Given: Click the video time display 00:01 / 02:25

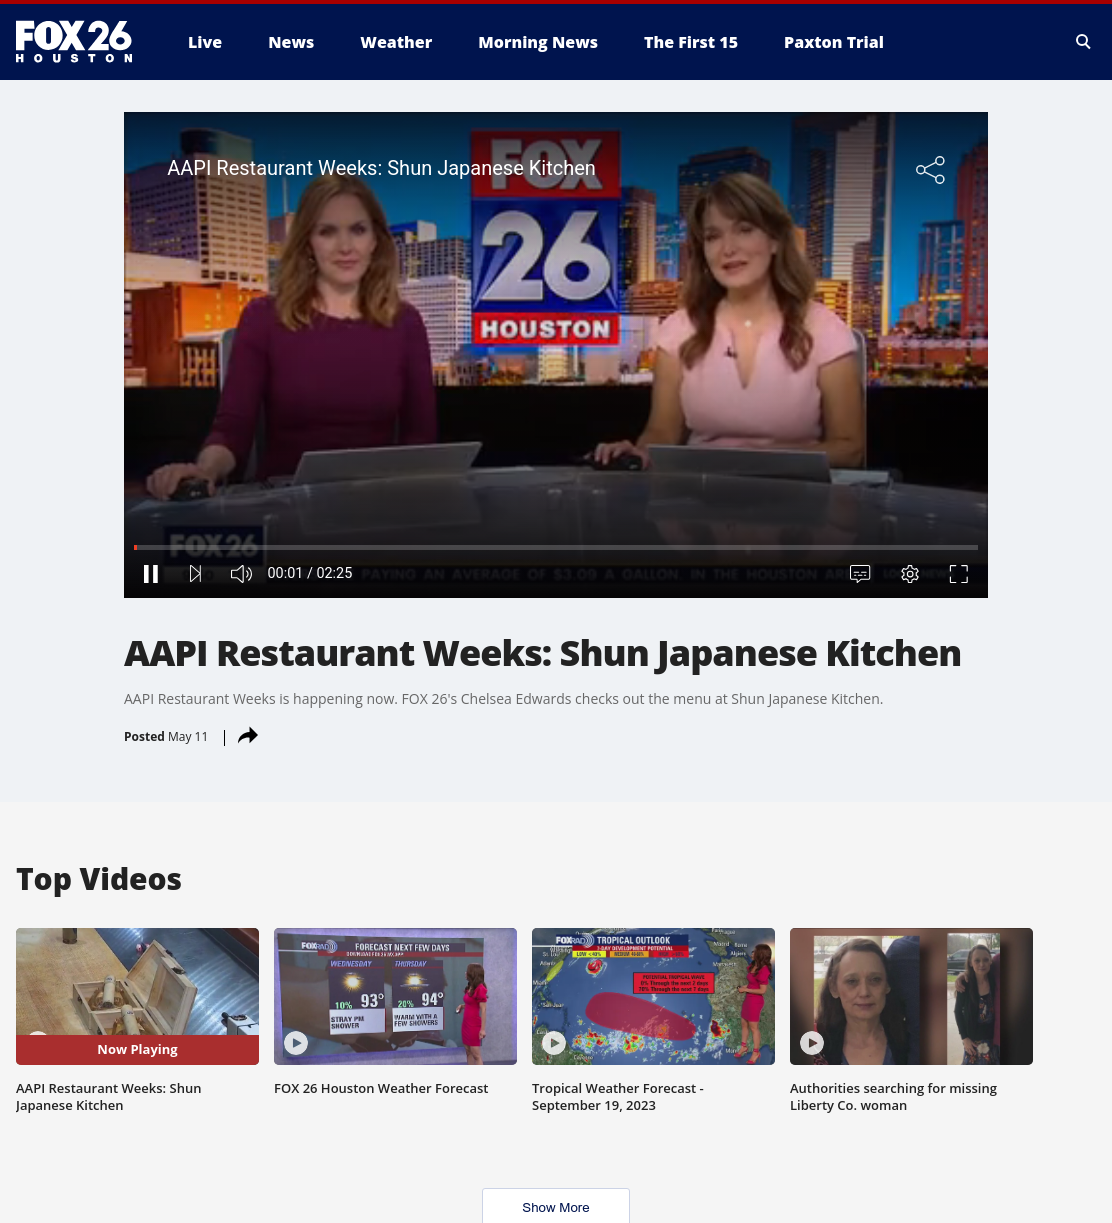Looking at the screenshot, I should click(x=310, y=573).
